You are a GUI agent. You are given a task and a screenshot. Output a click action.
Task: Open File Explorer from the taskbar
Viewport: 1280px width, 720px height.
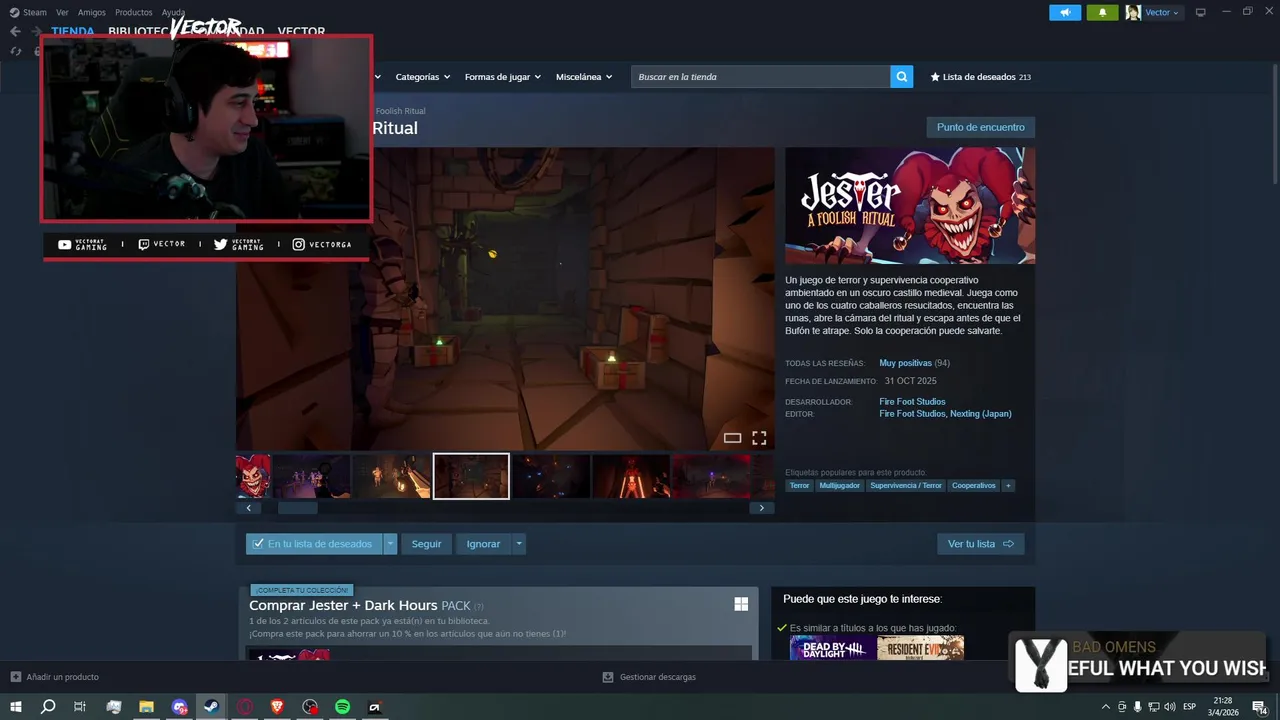146,707
